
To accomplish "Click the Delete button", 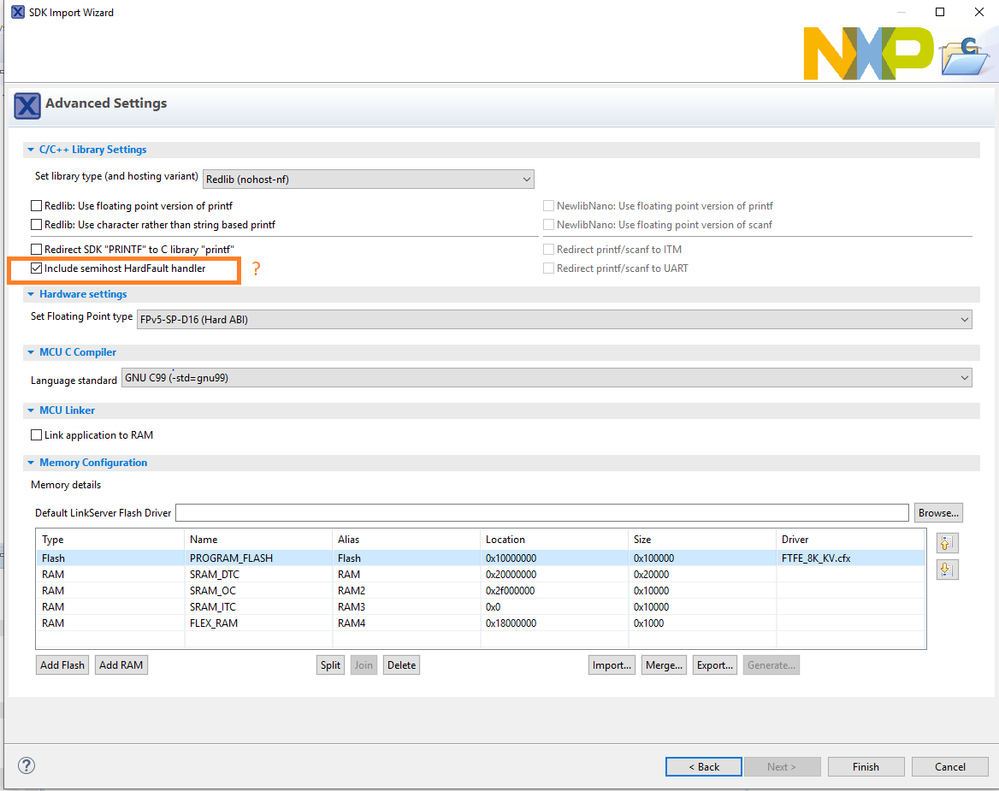I will [401, 665].
